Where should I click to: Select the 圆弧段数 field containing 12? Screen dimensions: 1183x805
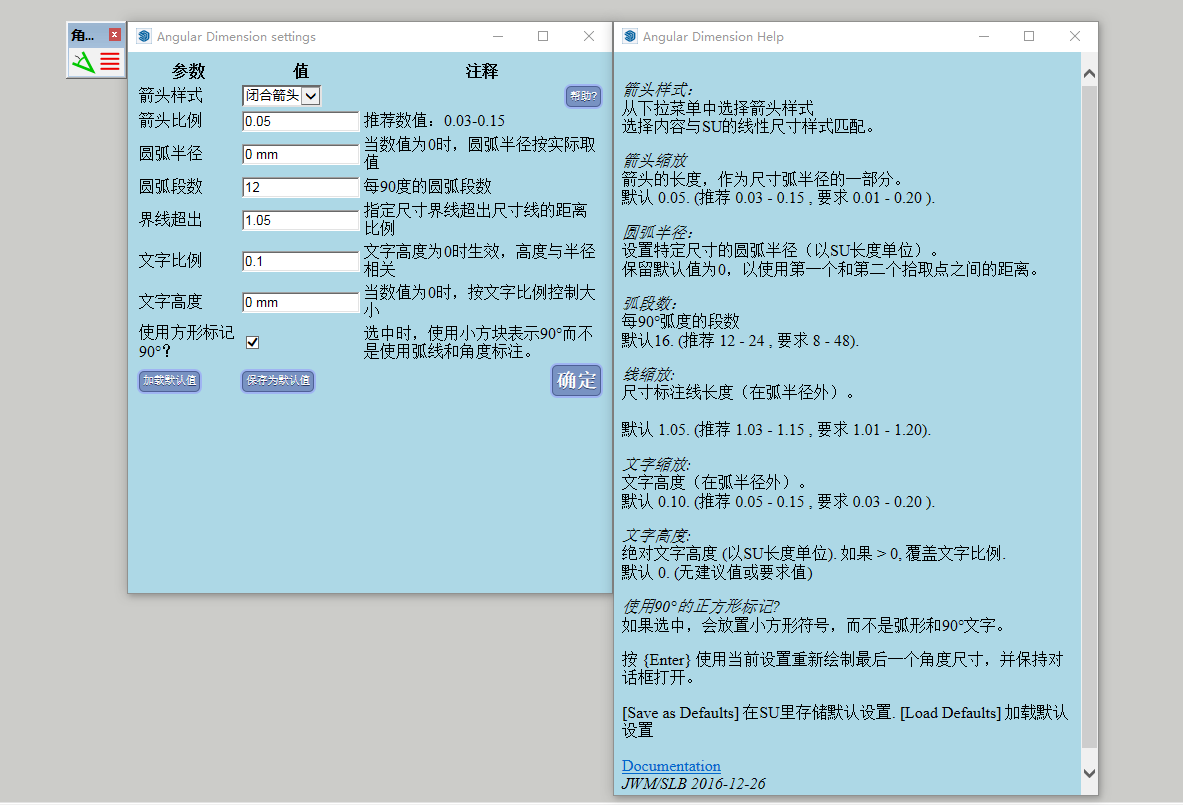[298, 187]
